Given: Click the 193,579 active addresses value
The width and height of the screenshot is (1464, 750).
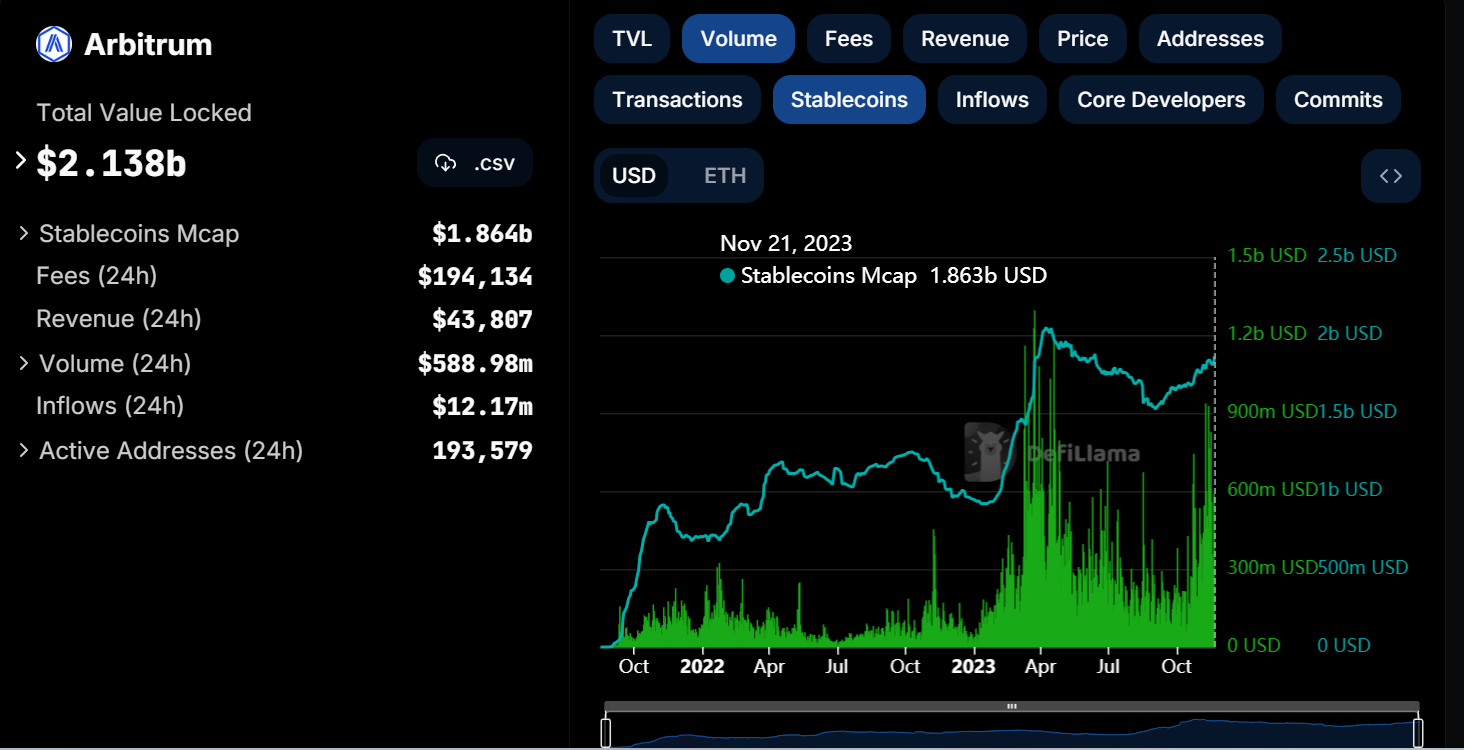Looking at the screenshot, I should point(482,451).
